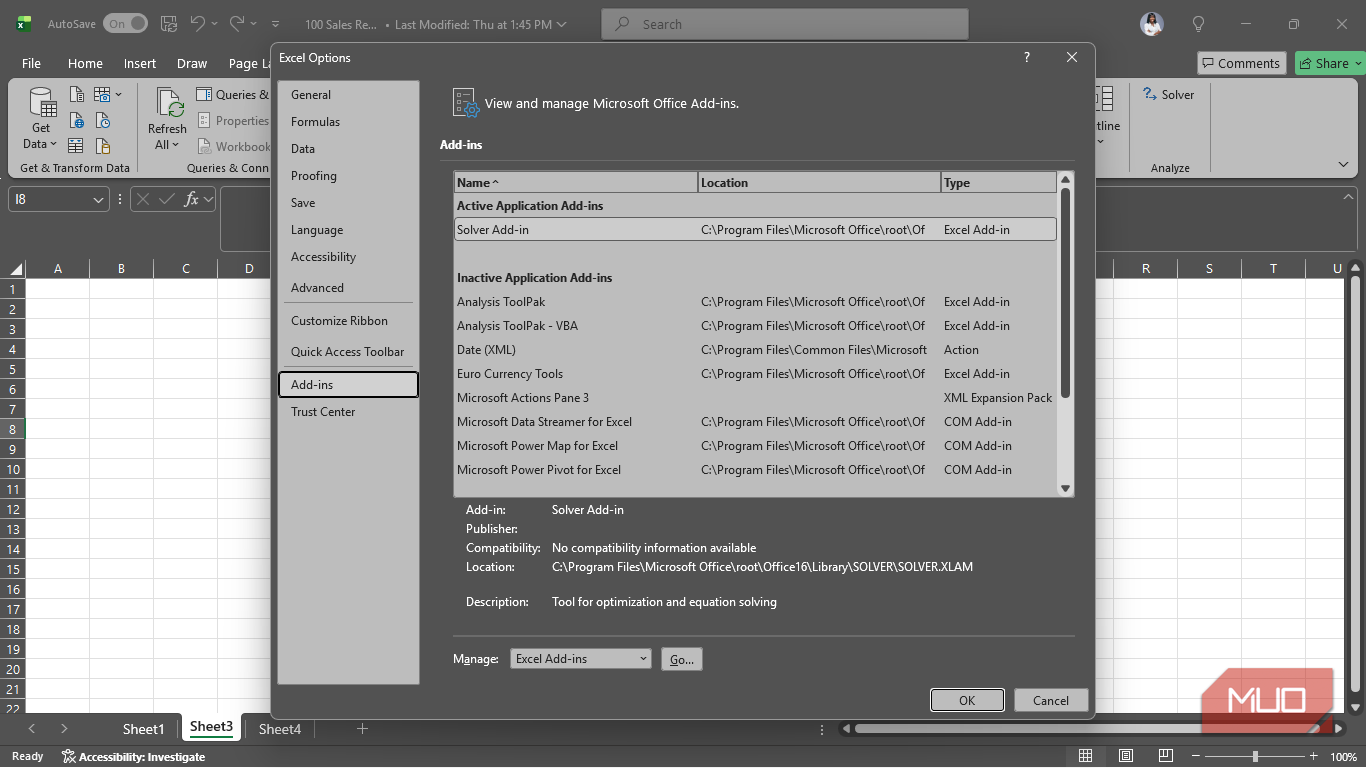The image size is (1366, 768).
Task: Switch to Page Layout view
Action: tap(1126, 756)
